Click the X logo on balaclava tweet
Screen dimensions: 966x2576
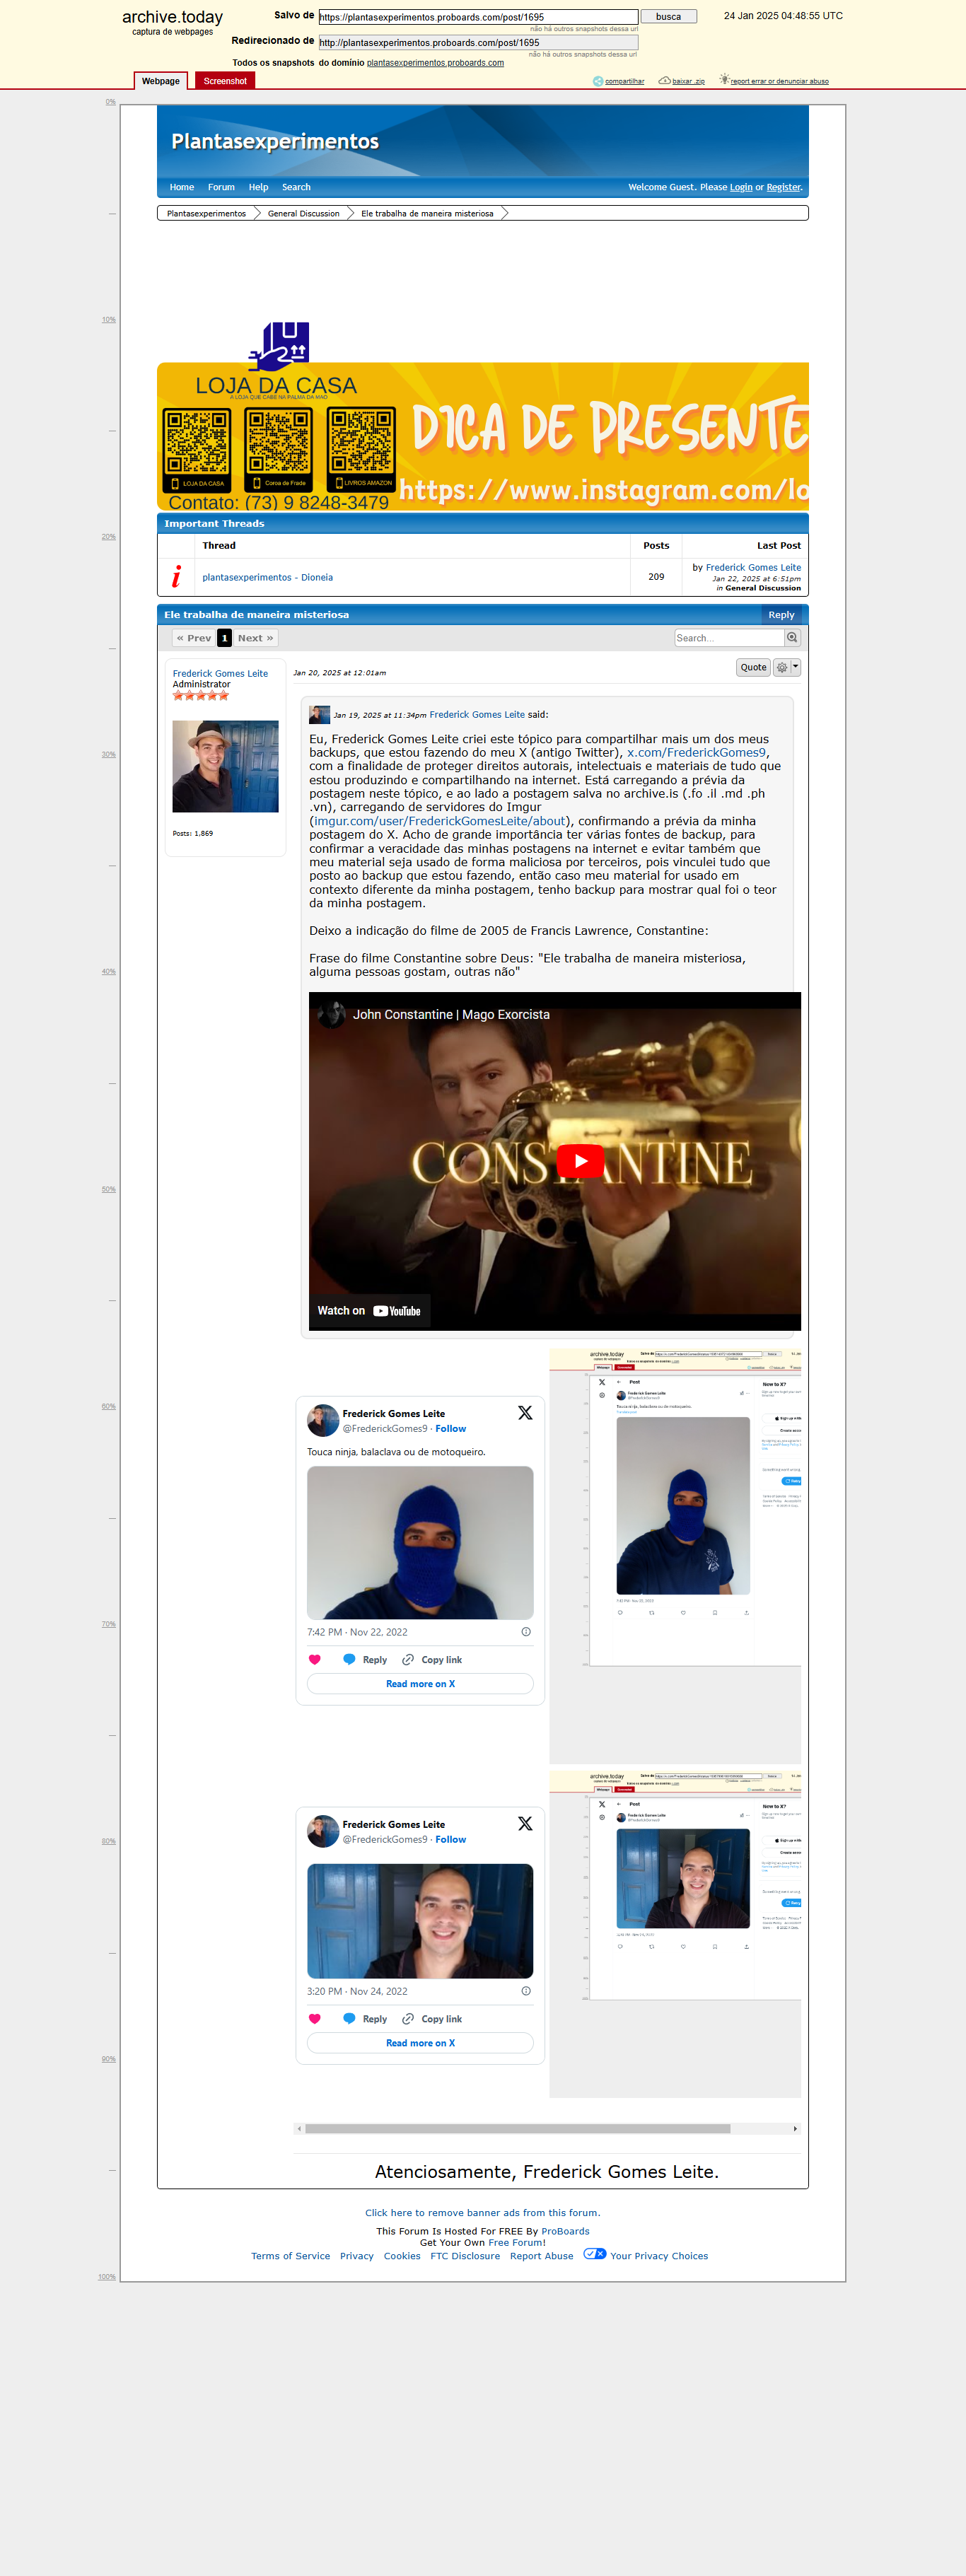525,1413
